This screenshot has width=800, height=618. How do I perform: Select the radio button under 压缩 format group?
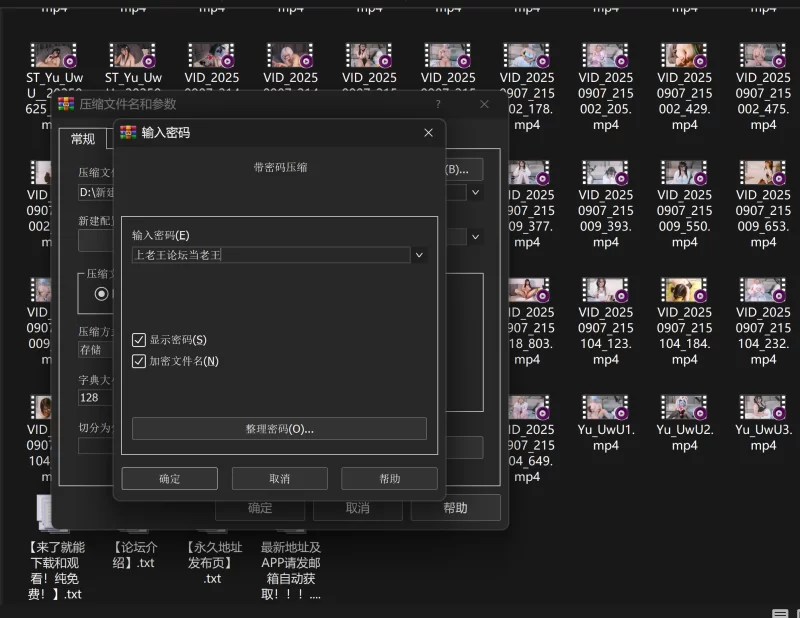pyautogui.click(x=101, y=293)
